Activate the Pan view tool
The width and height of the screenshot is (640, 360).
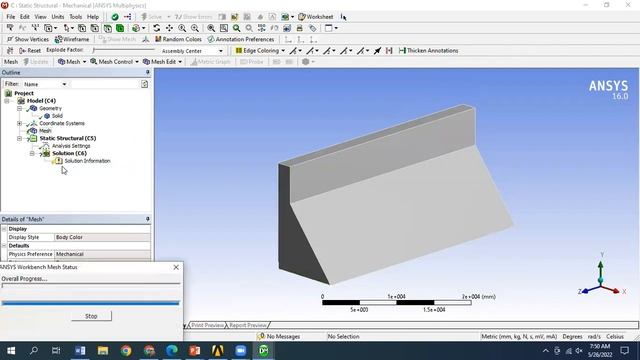click(x=169, y=28)
